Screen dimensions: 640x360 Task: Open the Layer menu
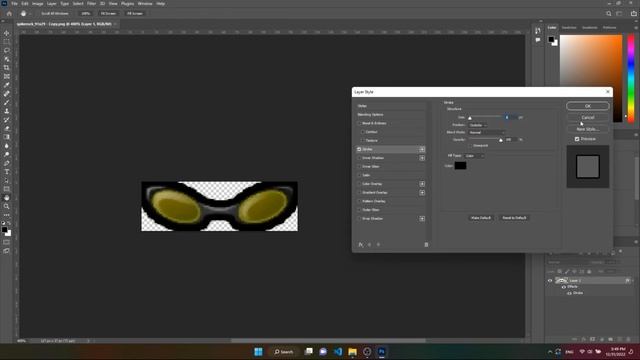click(x=52, y=4)
